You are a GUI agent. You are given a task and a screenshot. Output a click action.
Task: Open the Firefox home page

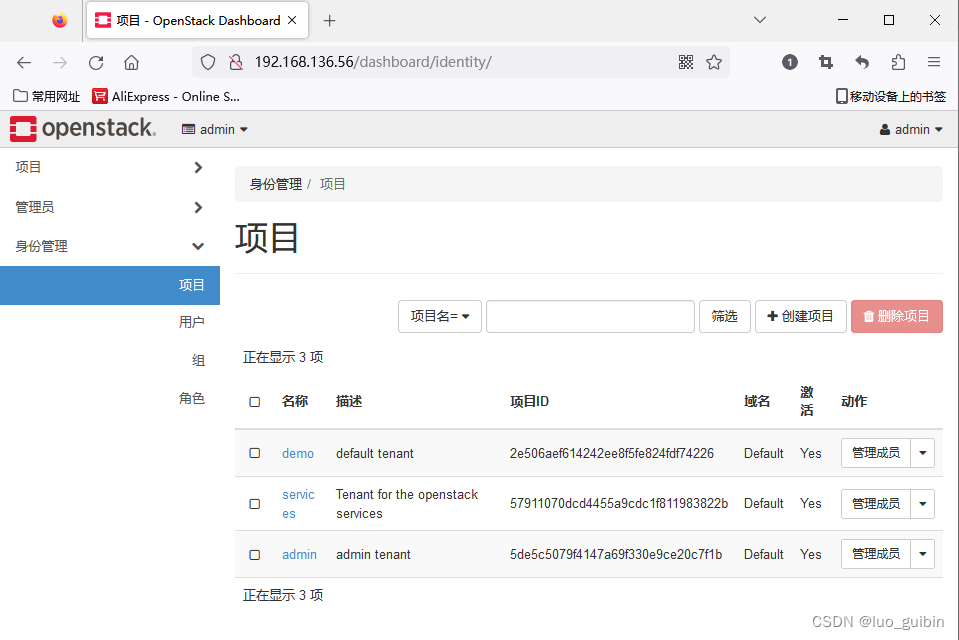(x=131, y=62)
